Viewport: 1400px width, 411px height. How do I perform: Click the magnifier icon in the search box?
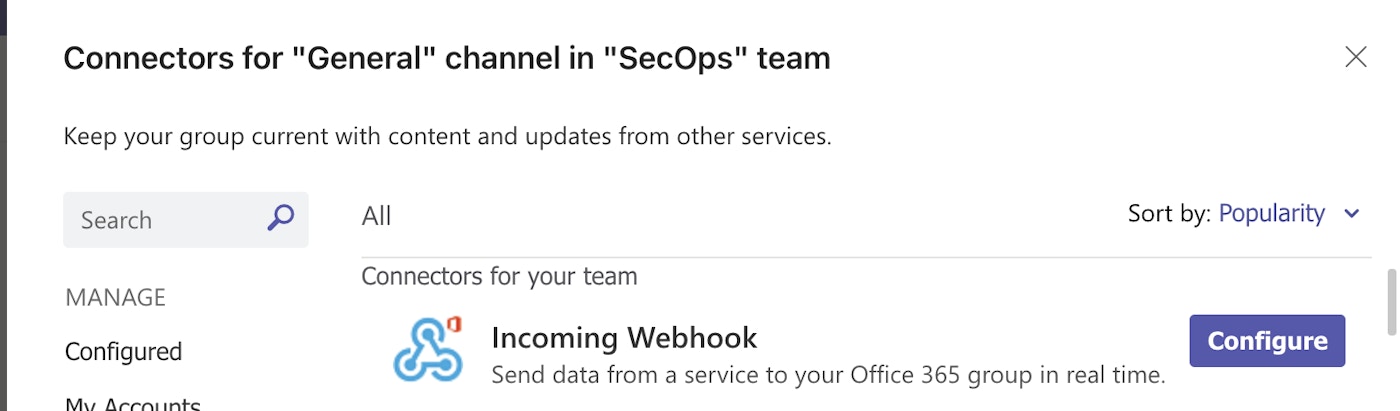click(x=281, y=218)
